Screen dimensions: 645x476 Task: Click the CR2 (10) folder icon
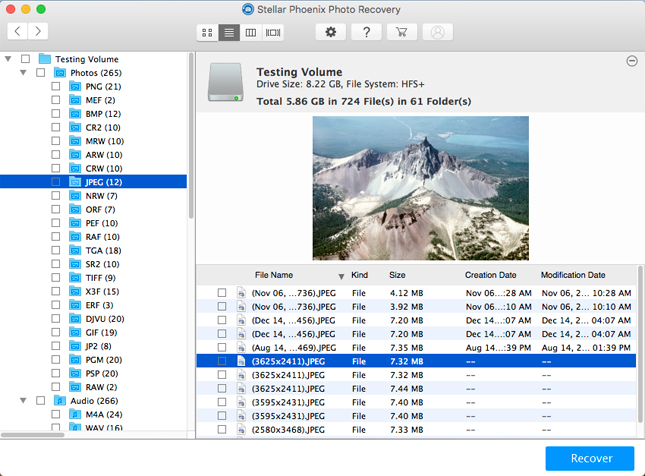click(x=75, y=128)
